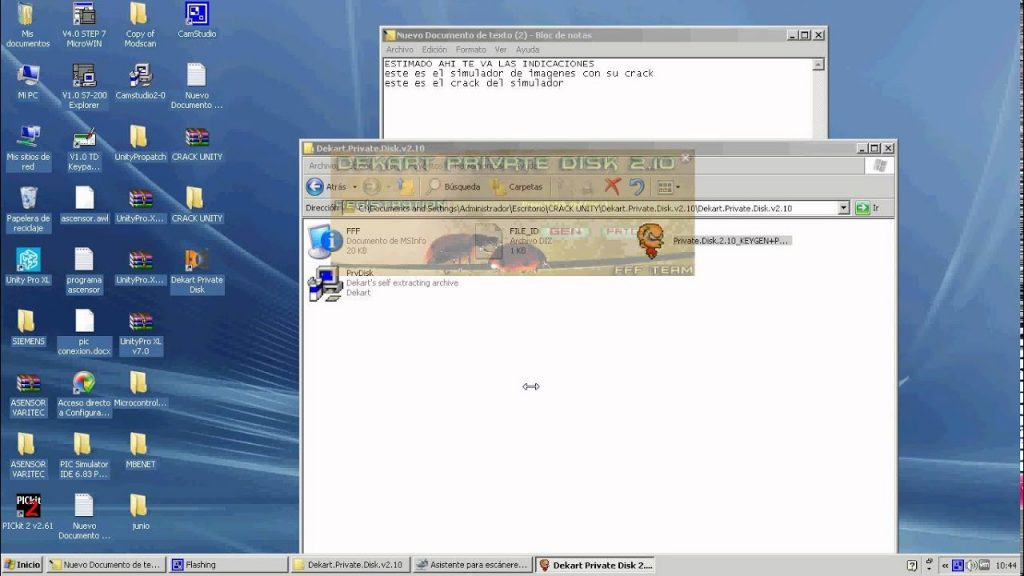
Task: Select the FFF MSInfo document file
Action: point(369,240)
